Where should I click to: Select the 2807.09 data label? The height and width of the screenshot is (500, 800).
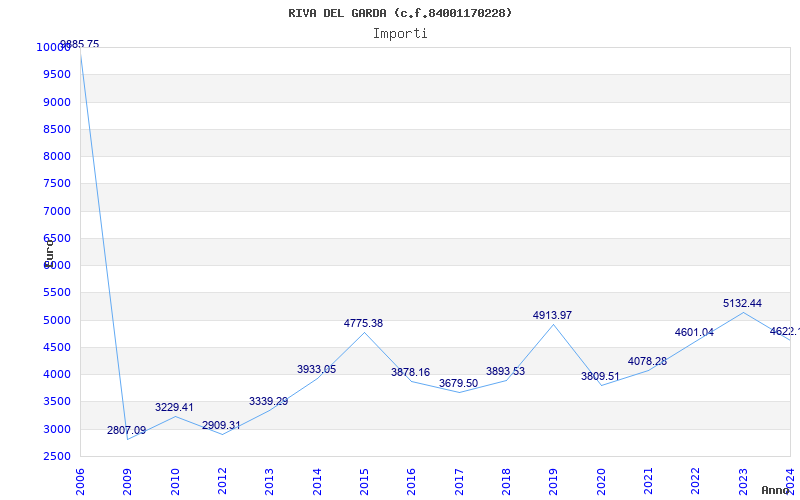(127, 431)
